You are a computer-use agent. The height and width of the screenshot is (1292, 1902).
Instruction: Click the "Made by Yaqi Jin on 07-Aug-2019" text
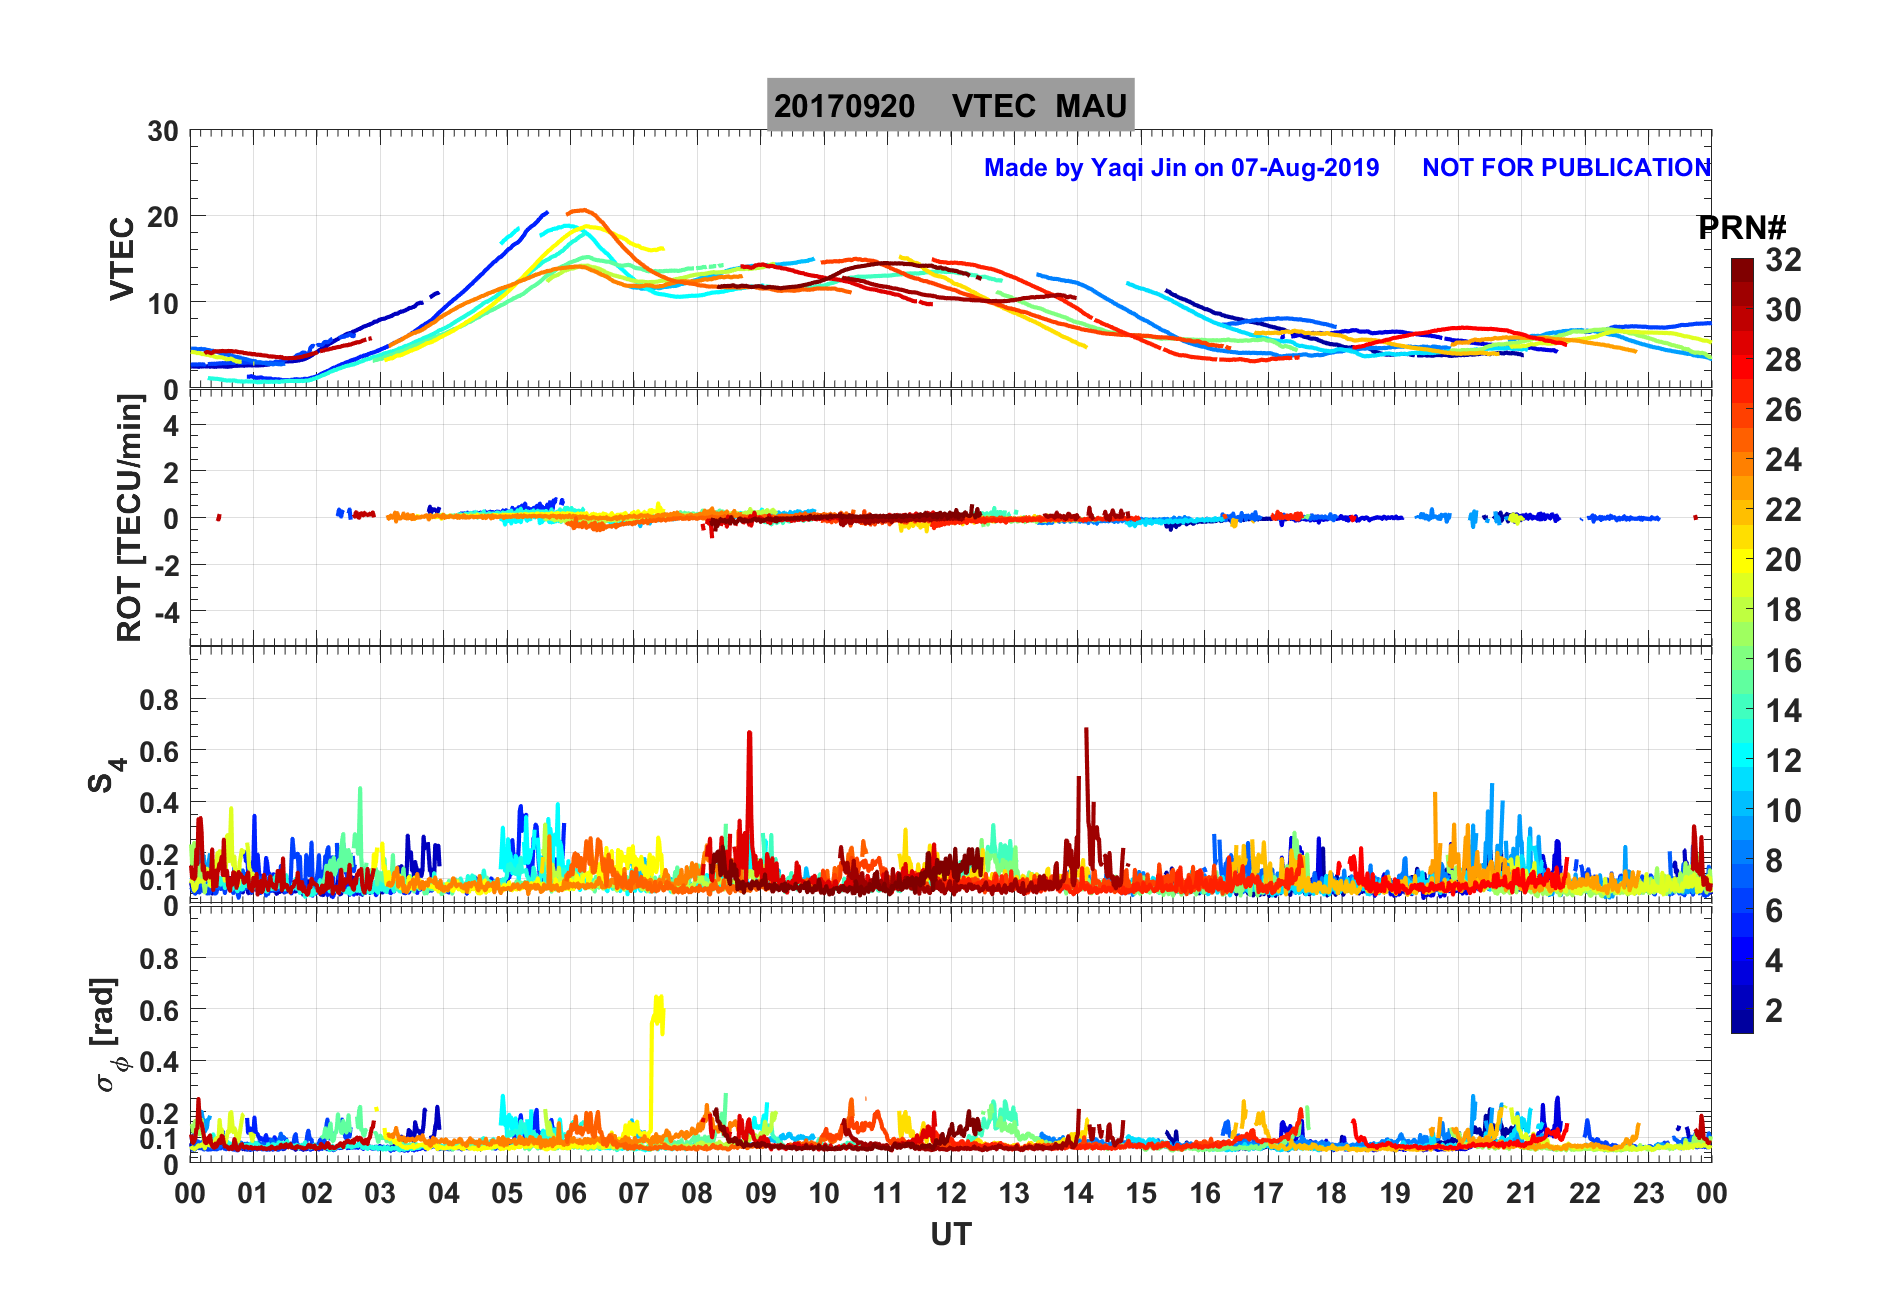click(1181, 167)
